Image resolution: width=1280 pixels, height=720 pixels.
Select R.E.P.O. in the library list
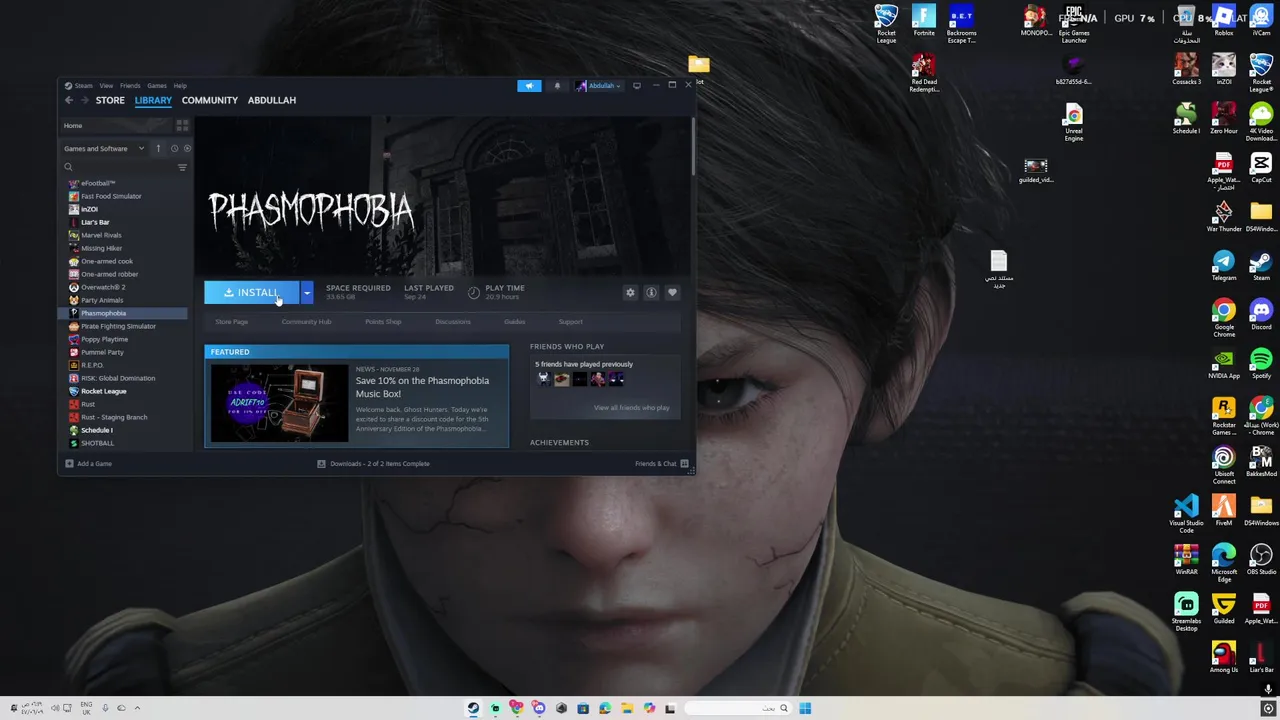pos(92,365)
